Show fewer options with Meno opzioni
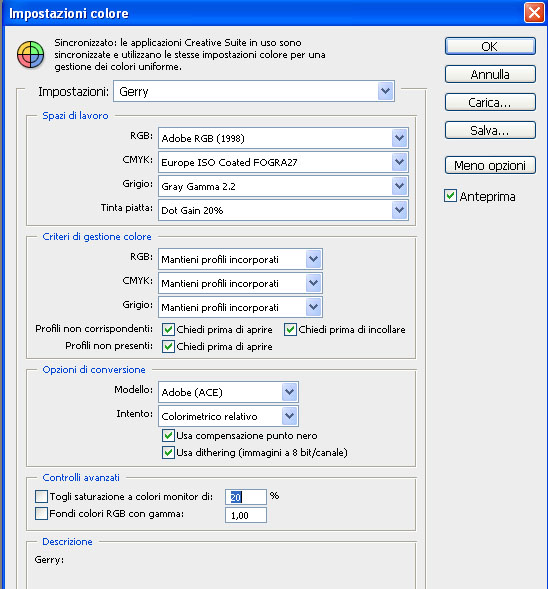Screen dimensions: 548x589 [x=490, y=165]
